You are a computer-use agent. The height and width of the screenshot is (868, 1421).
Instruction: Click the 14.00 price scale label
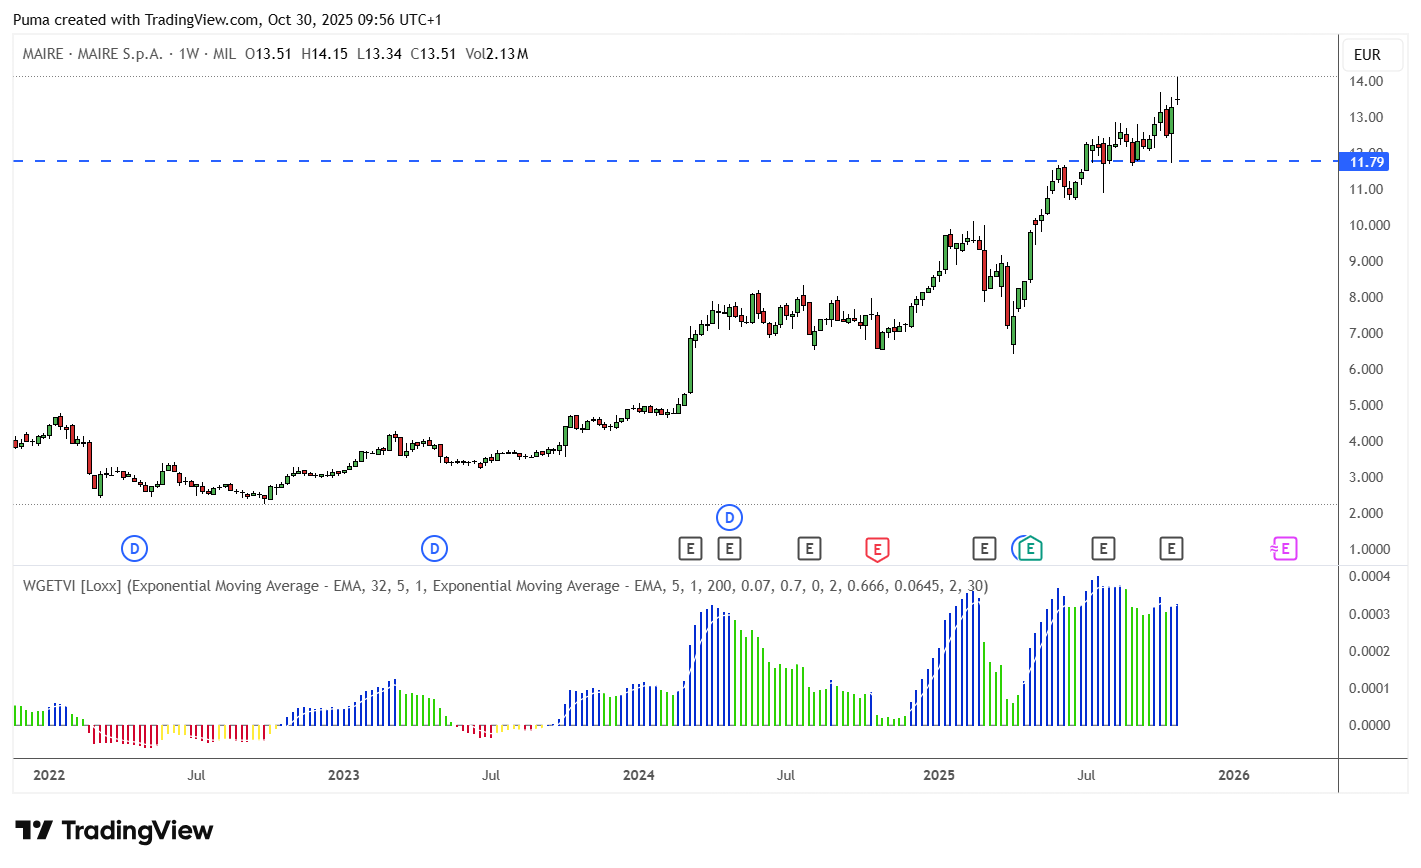tap(1366, 81)
